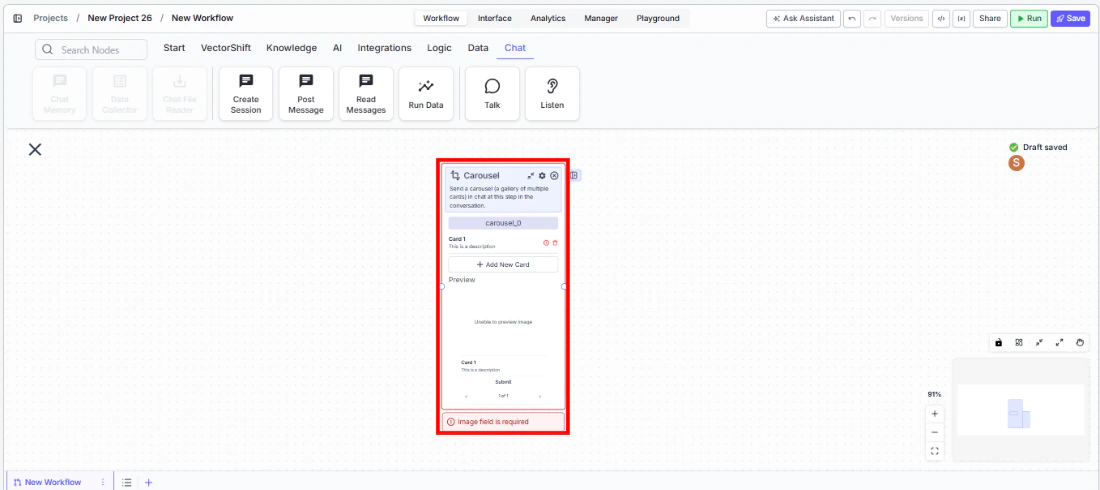Click the Carousel node left input handle
The image size is (1100, 490).
click(442, 286)
